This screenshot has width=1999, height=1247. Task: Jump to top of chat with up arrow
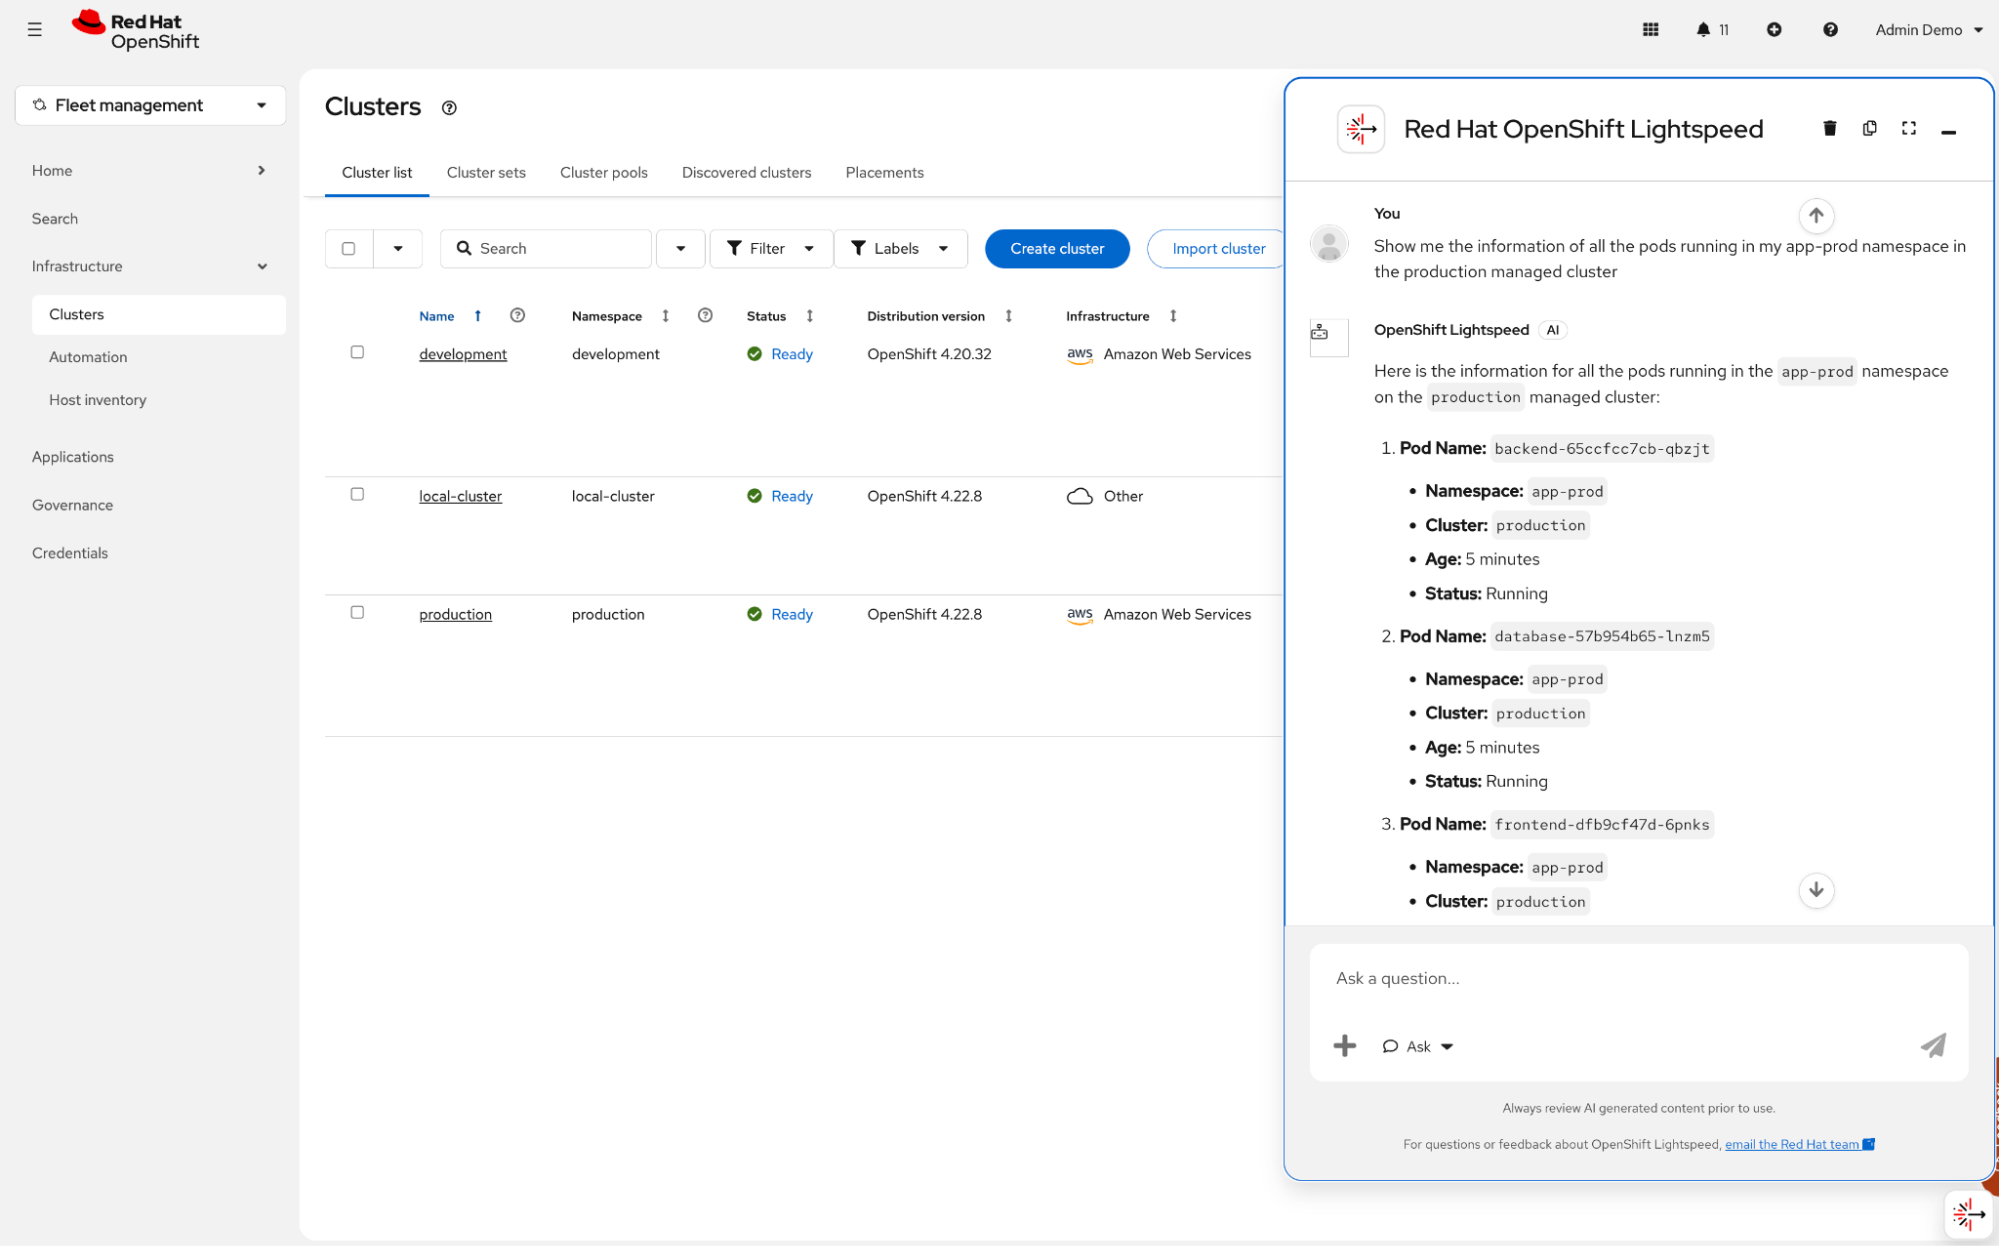coord(1816,216)
